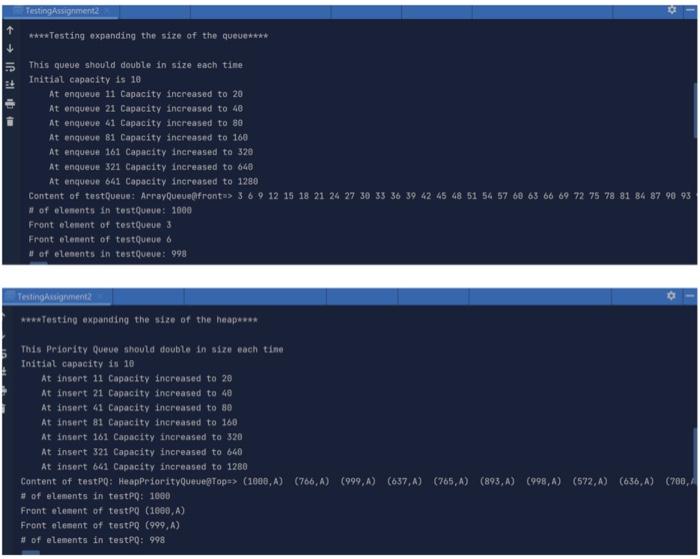This screenshot has width=700, height=559.
Task: Click line 'At enqueue 11 Capacity increased to 20'
Action: pyautogui.click(x=146, y=94)
